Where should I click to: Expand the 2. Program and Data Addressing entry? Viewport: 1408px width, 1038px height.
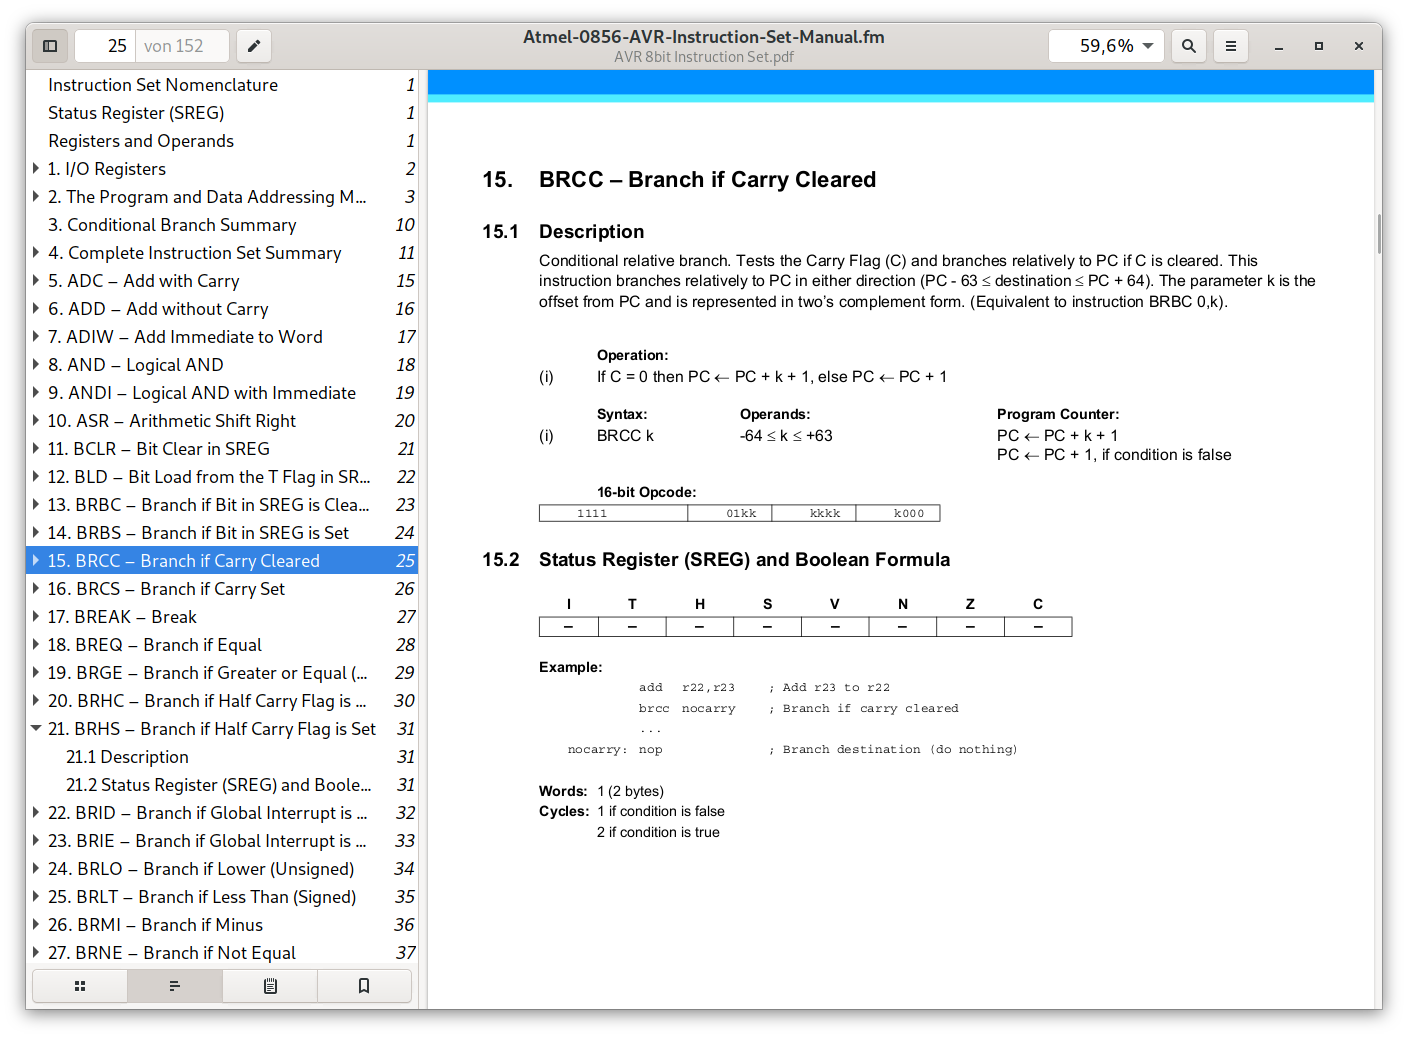[37, 196]
